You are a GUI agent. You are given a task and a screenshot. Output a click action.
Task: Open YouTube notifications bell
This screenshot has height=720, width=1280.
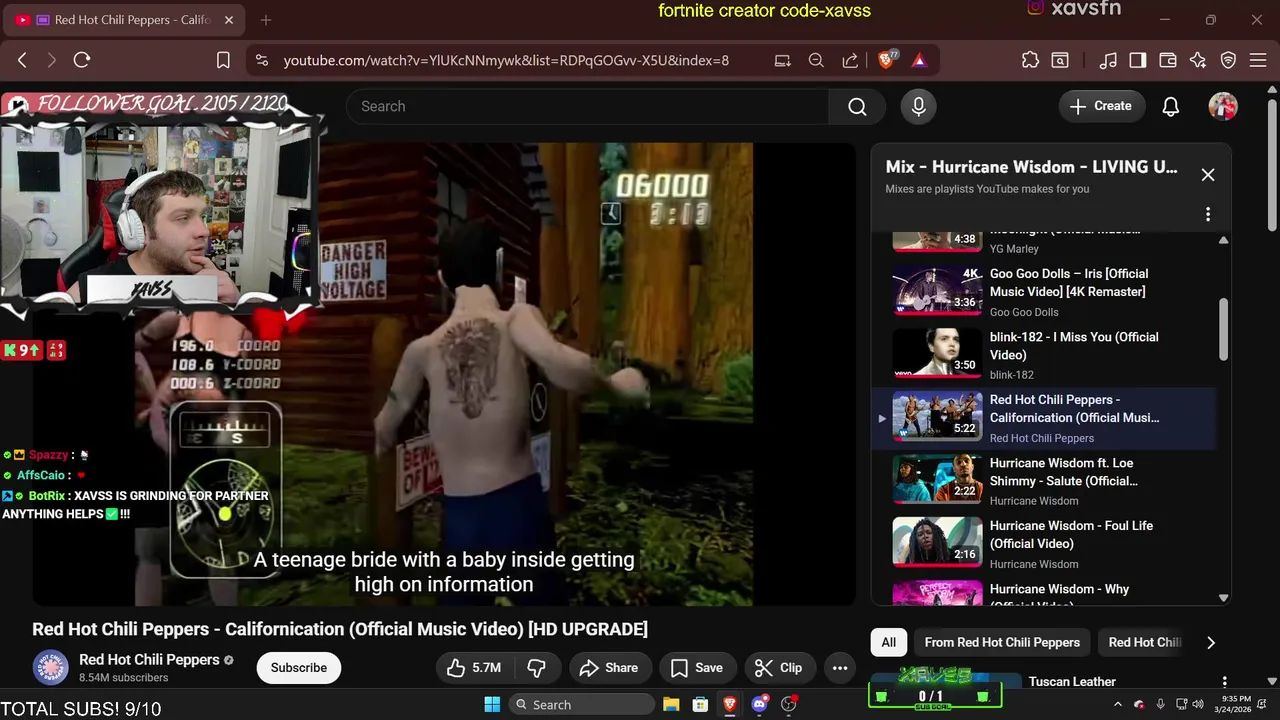[1171, 106]
